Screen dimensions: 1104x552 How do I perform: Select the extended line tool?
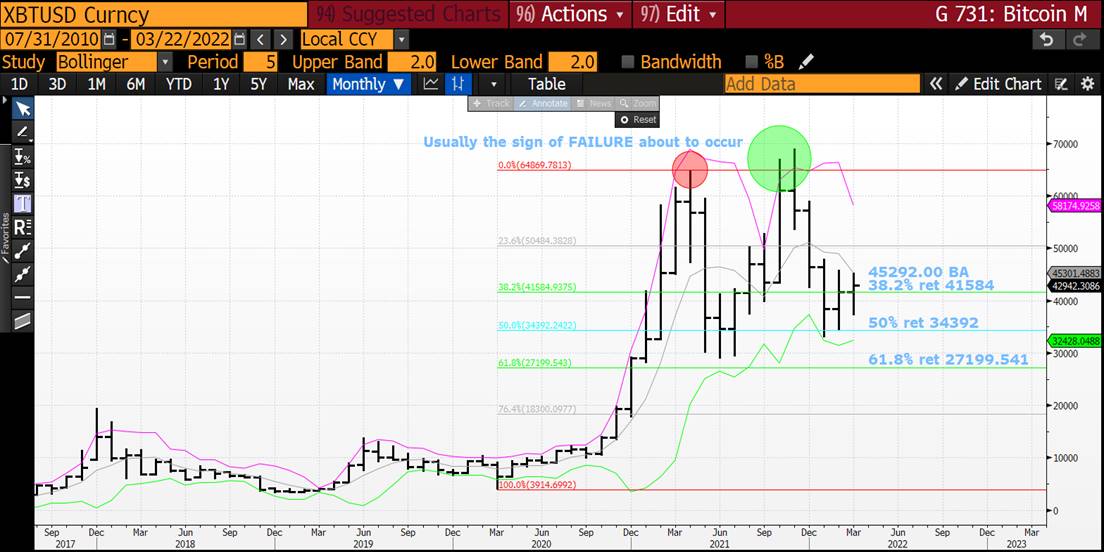[x=23, y=273]
